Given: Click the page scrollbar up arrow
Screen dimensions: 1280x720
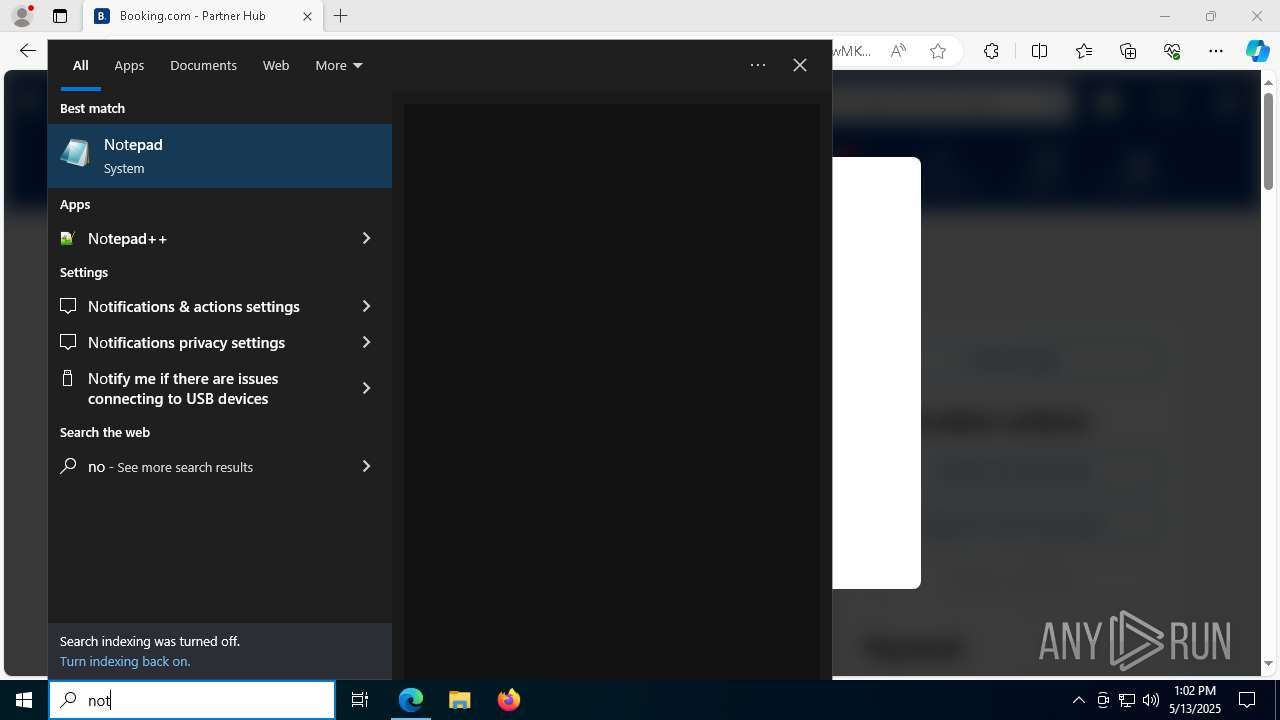Looking at the screenshot, I should 1268,82.
